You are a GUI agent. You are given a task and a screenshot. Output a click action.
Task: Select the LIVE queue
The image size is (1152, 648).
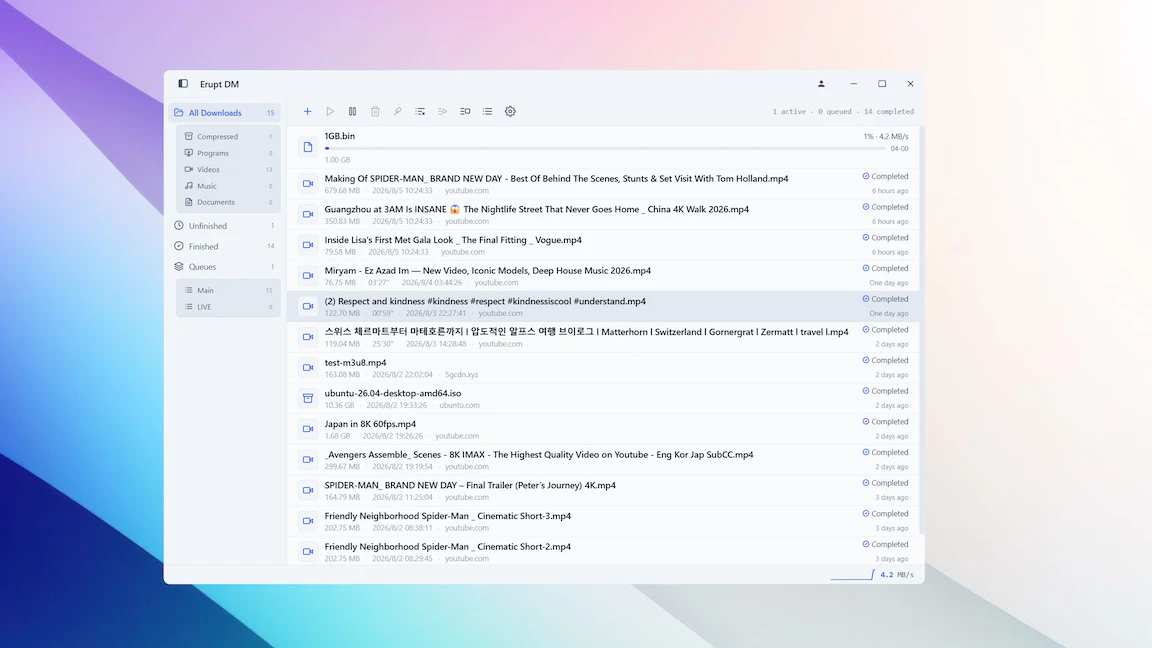coord(228,307)
